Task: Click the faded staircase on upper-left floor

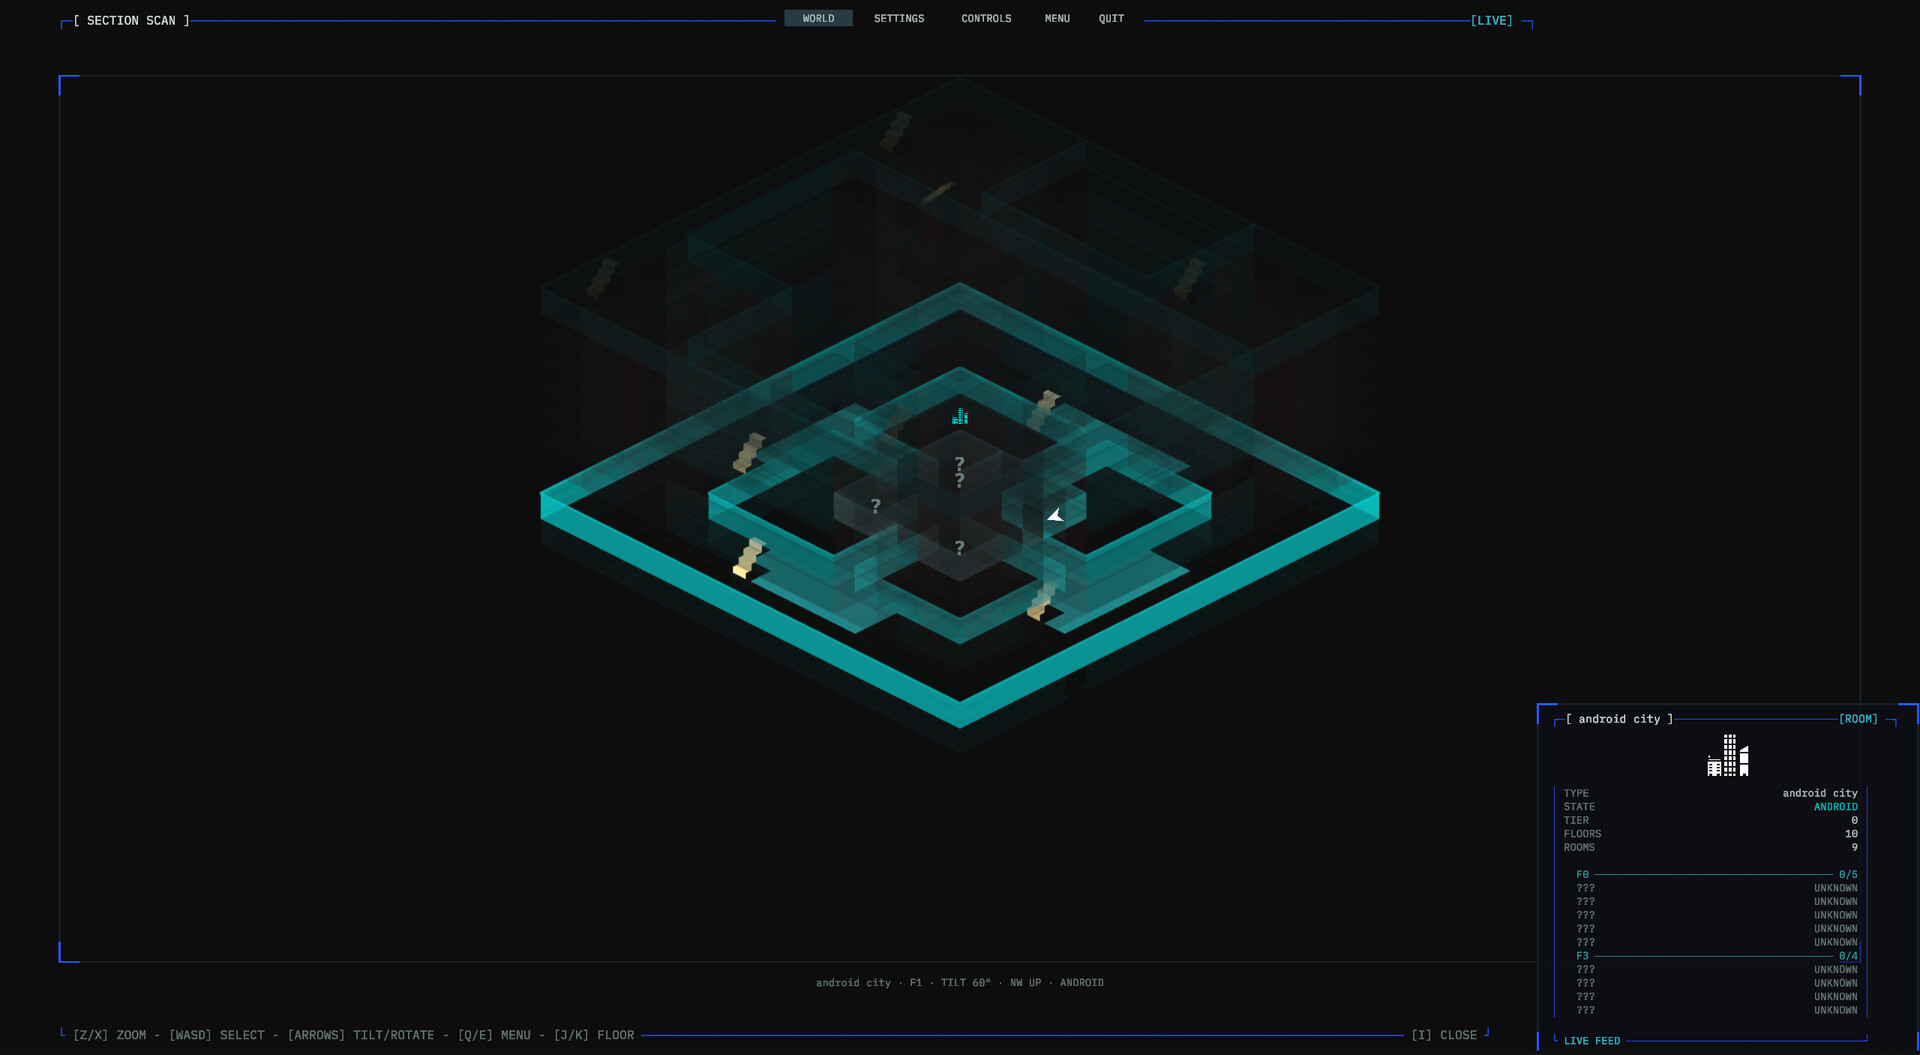Action: (602, 278)
